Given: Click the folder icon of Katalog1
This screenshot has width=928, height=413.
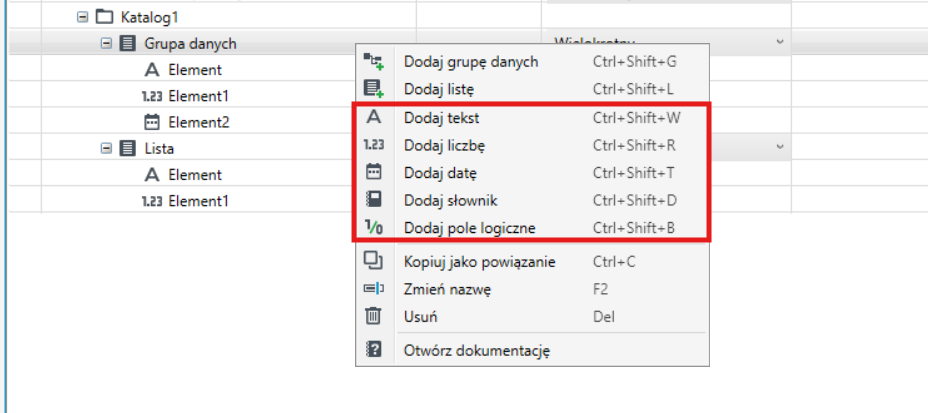Looking at the screenshot, I should click(x=104, y=17).
